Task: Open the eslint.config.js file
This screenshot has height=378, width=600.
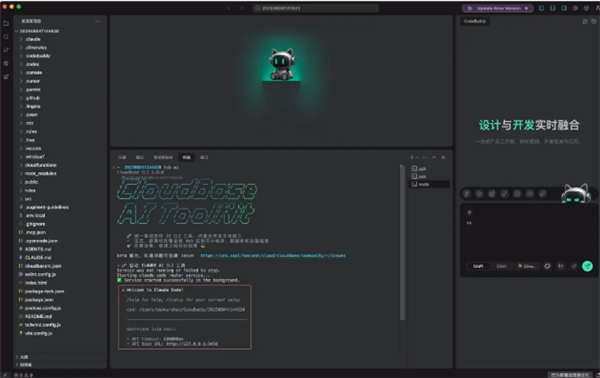Action: point(59,274)
